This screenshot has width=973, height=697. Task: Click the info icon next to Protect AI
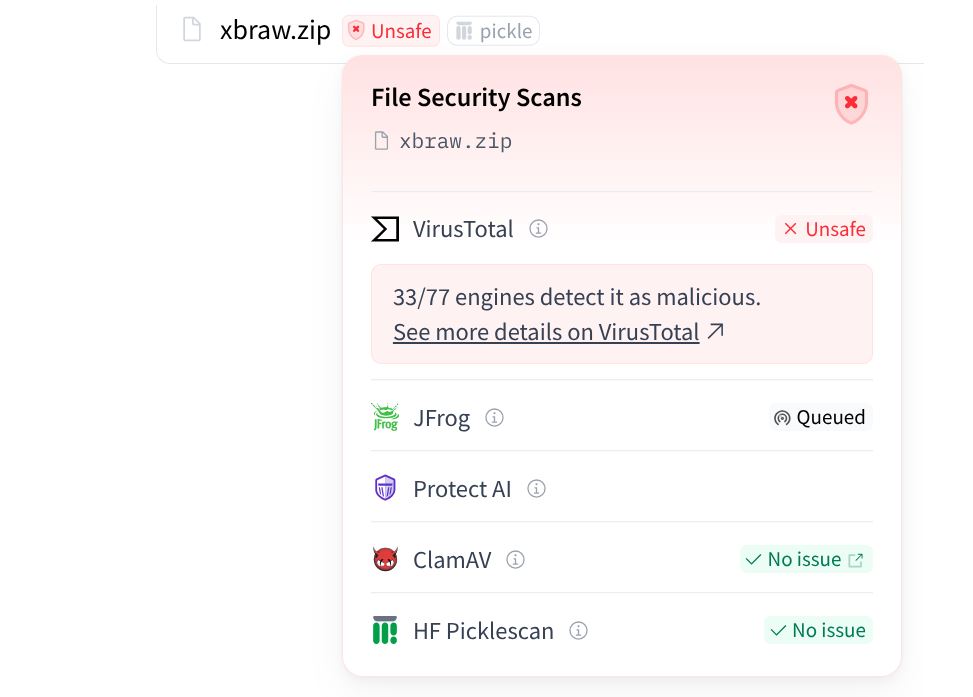(x=536, y=489)
